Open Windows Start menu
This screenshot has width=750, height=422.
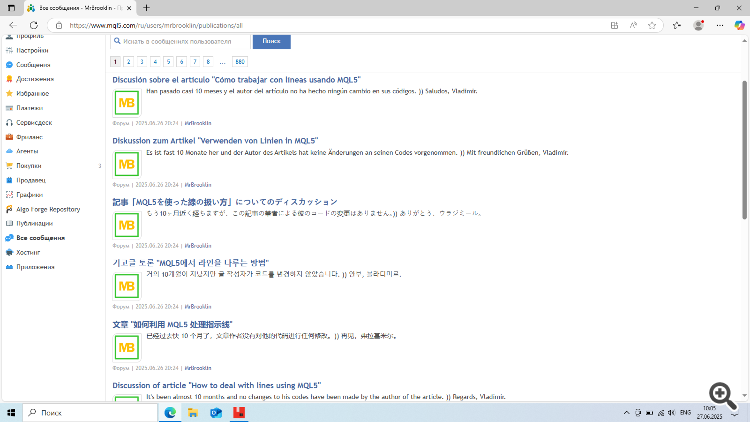click(x=11, y=412)
